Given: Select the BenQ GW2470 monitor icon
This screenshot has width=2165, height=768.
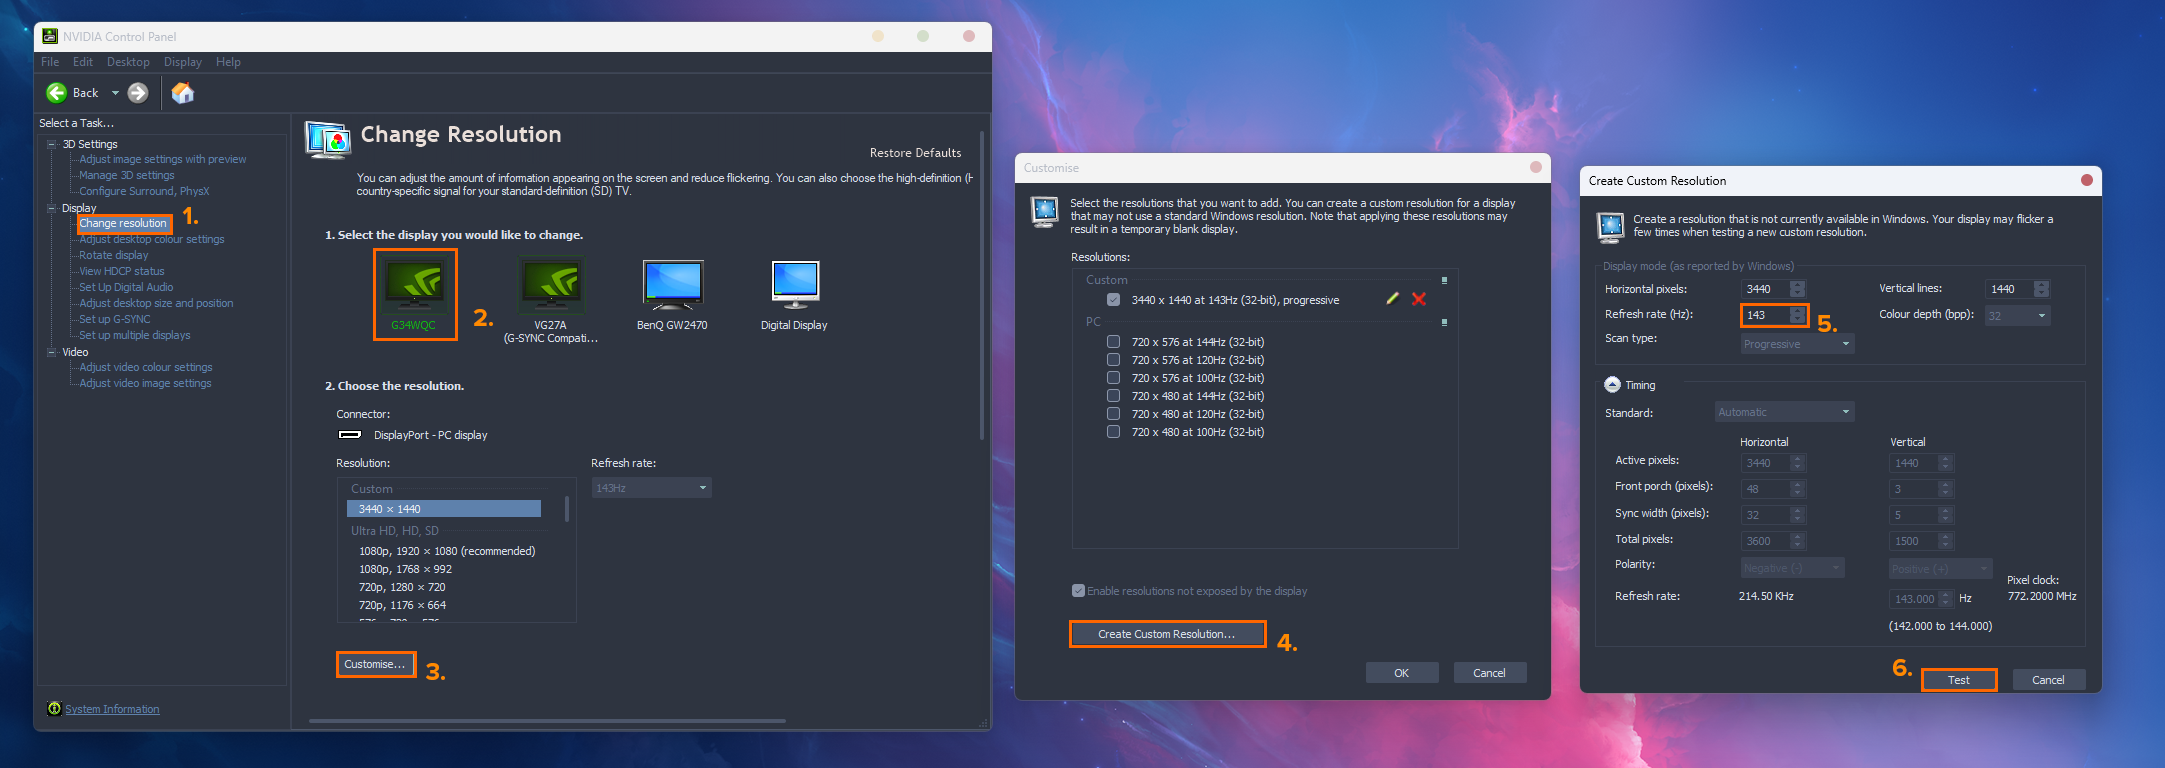Looking at the screenshot, I should (673, 285).
